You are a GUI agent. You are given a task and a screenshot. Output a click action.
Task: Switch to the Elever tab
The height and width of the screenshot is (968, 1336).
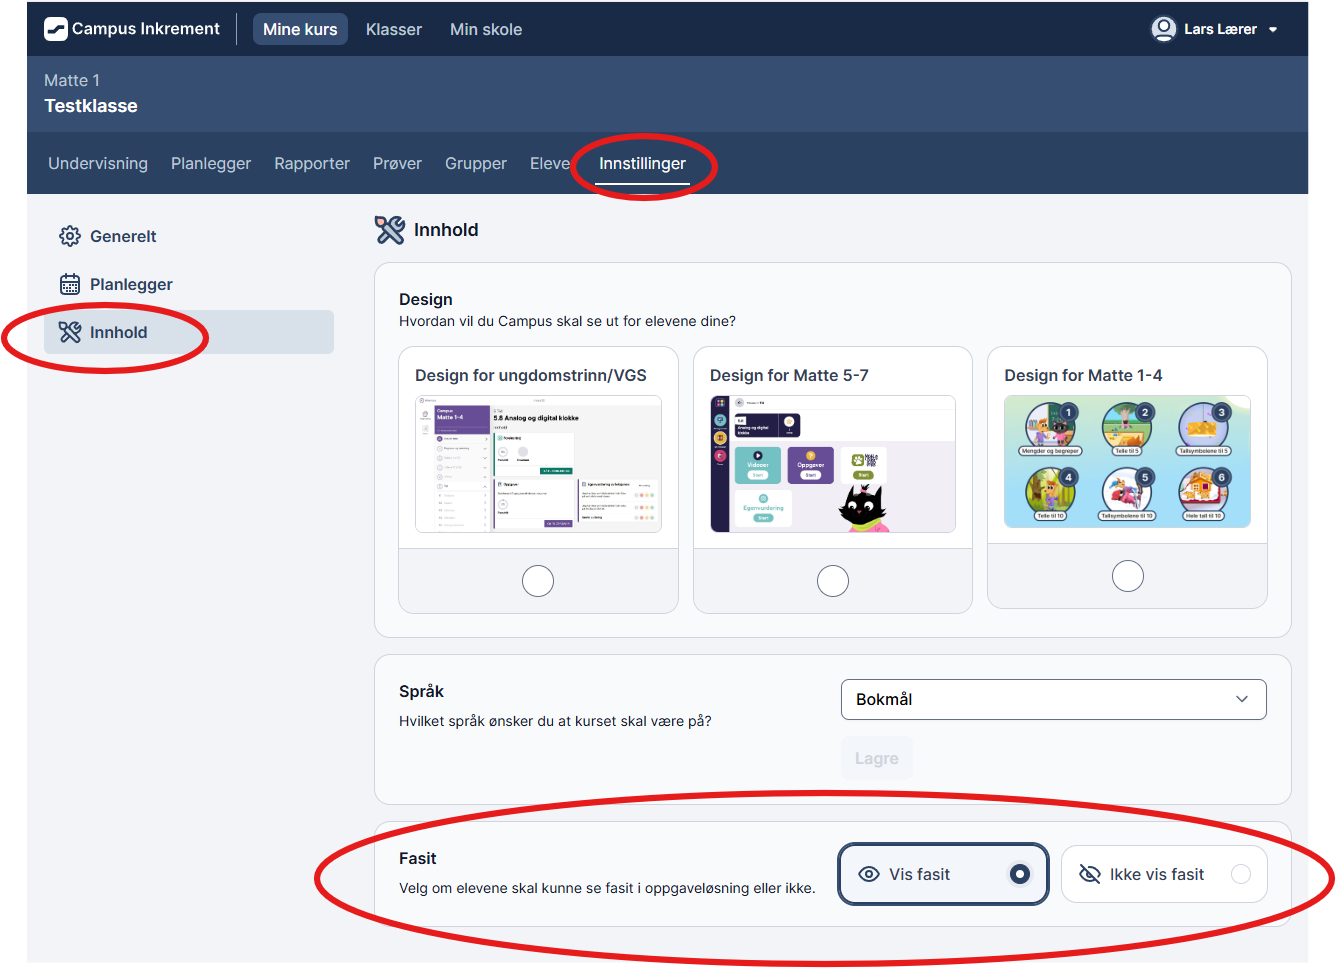(551, 163)
